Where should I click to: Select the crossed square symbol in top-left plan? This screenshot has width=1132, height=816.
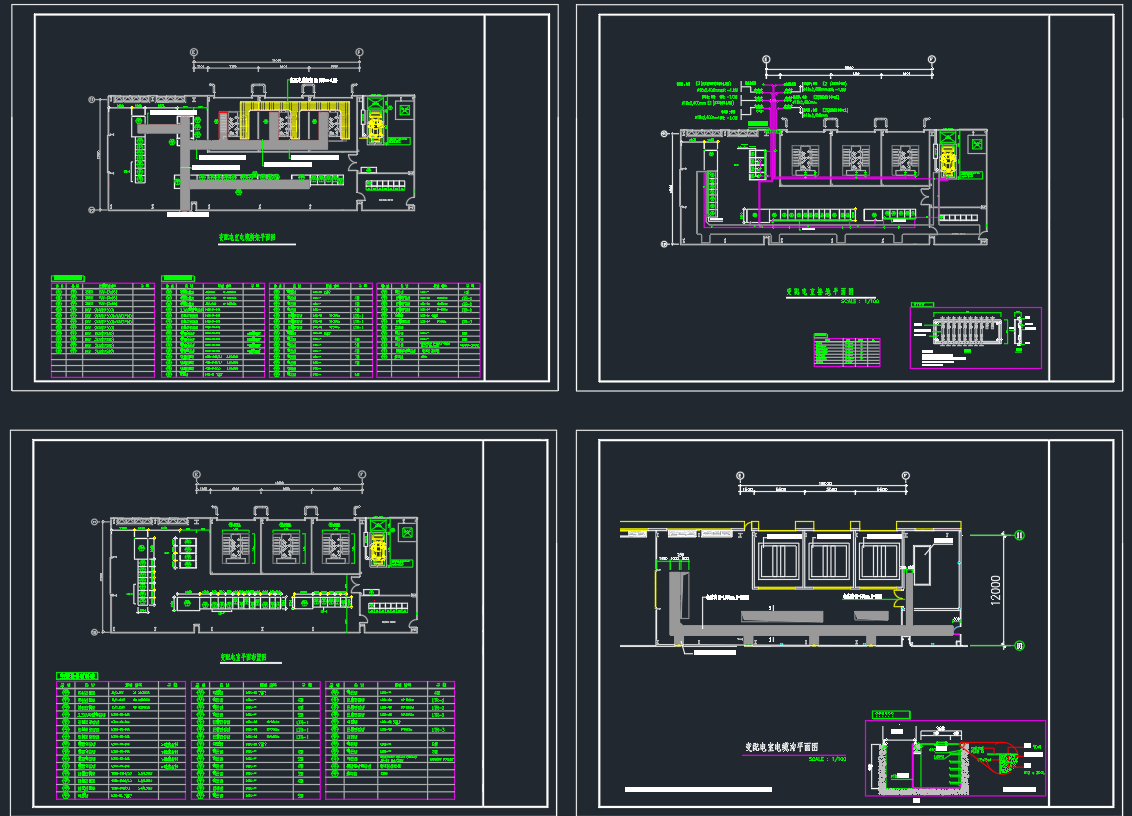405,110
